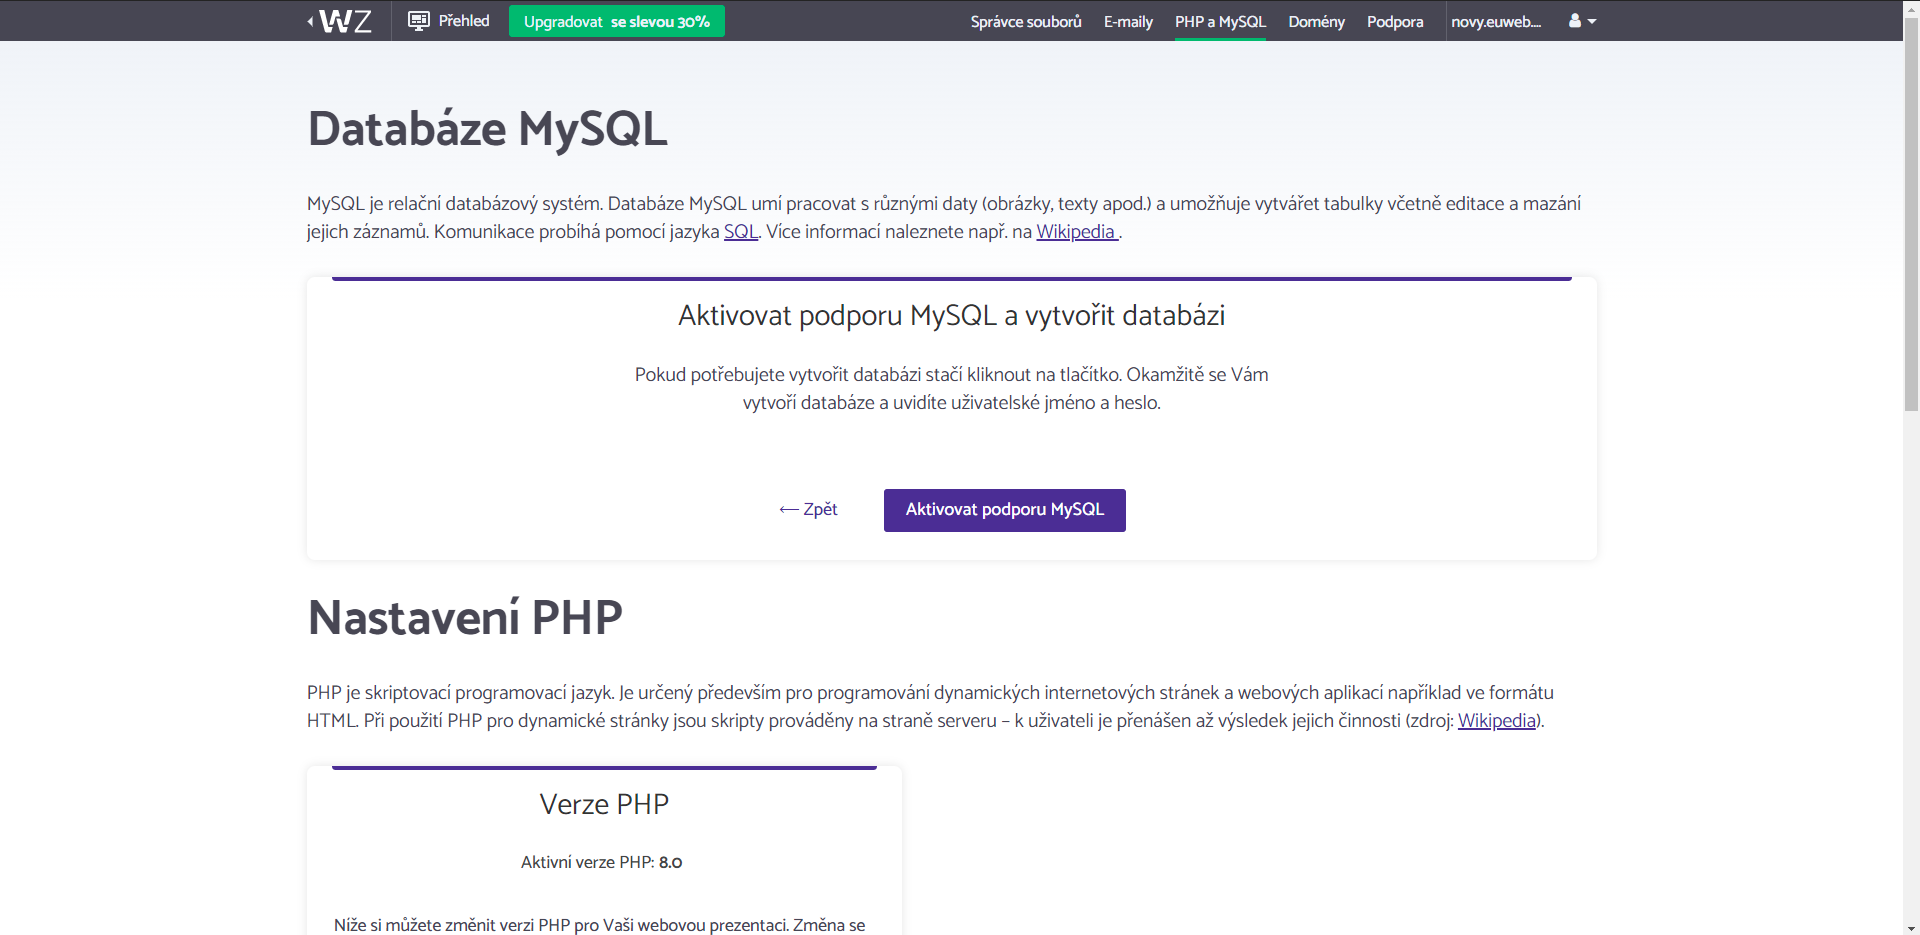Click the Zpět back link
1920x935 pixels.
808,509
